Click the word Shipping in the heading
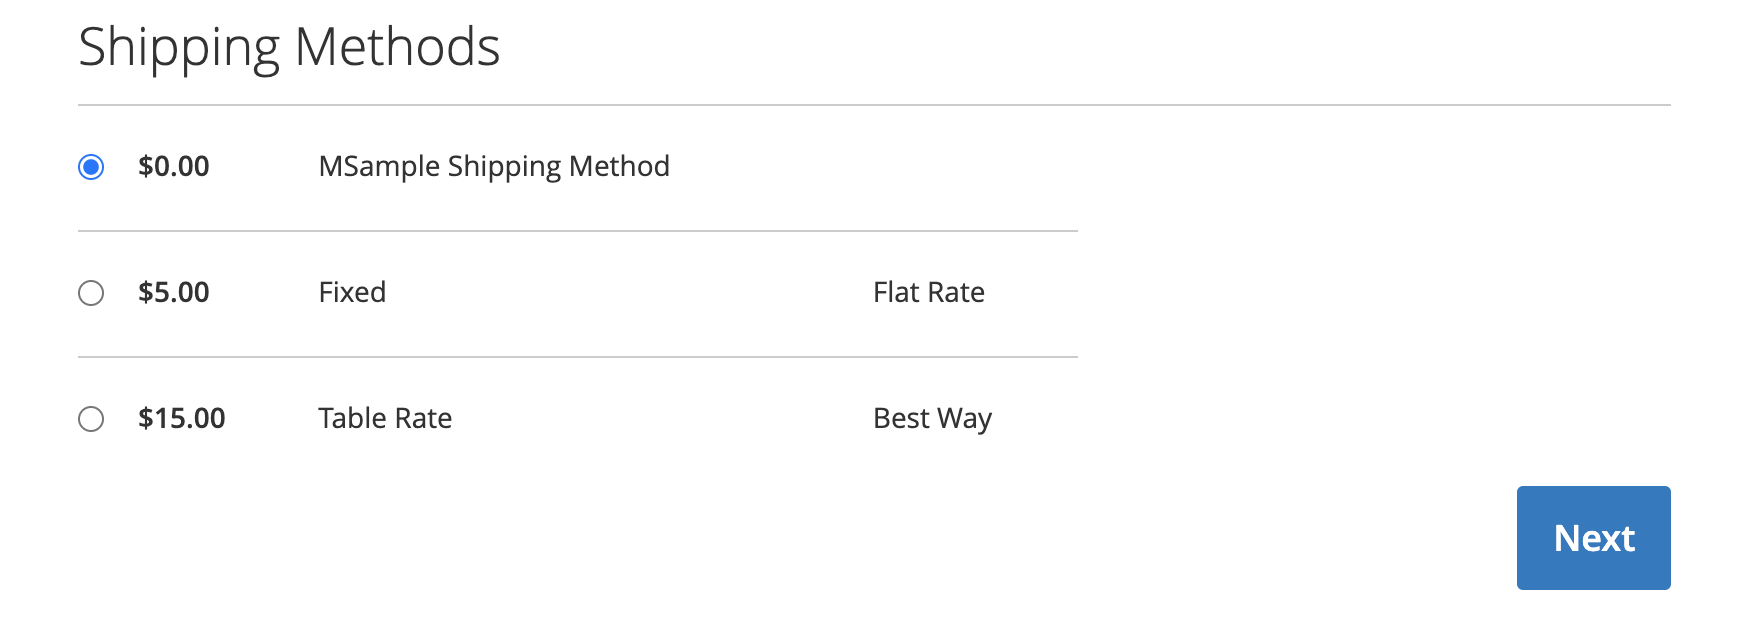Viewport: 1740px width, 642px height. [179, 48]
